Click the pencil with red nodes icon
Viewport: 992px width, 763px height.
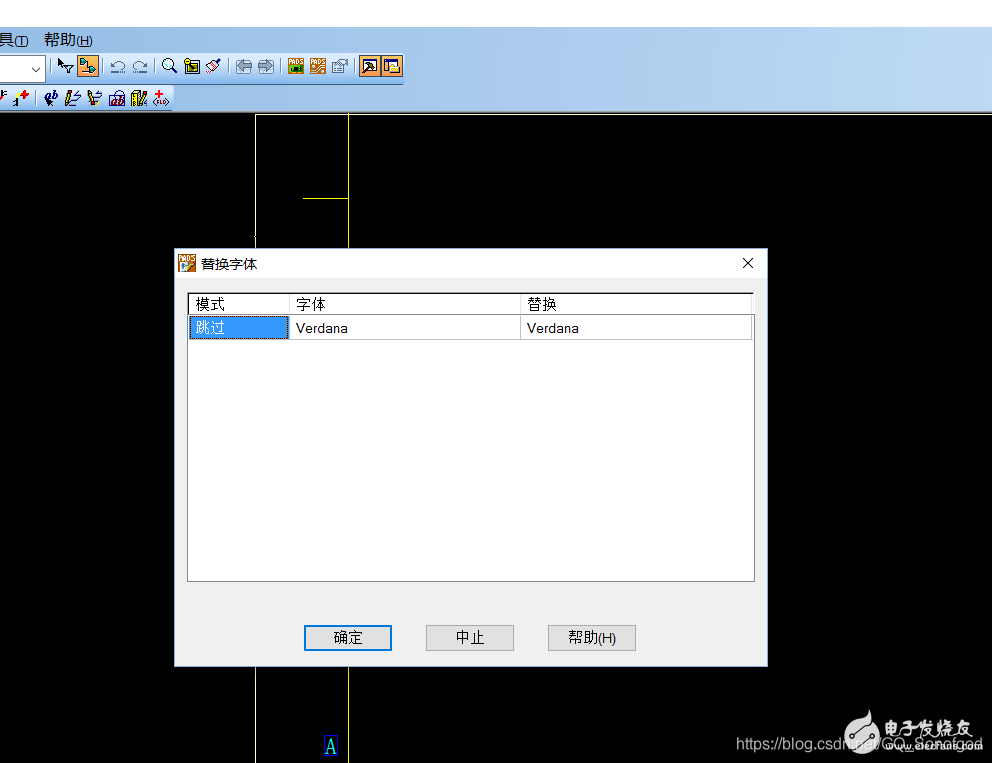coord(95,98)
